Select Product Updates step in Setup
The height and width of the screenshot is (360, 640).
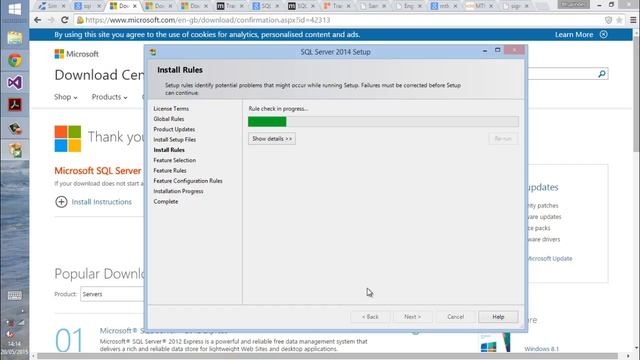[174, 129]
